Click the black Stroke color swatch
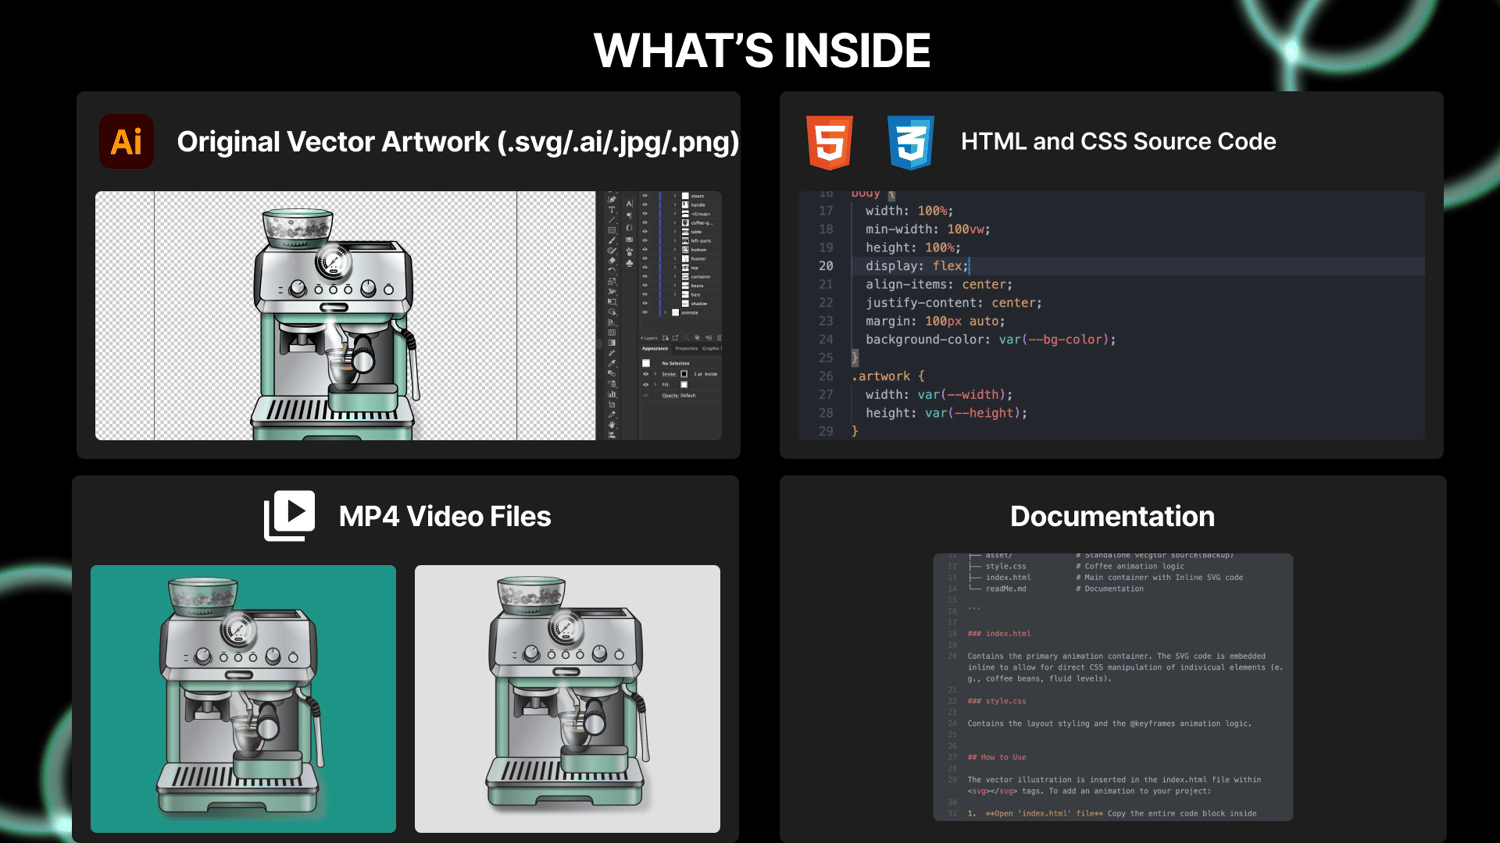The image size is (1500, 843). 684,374
